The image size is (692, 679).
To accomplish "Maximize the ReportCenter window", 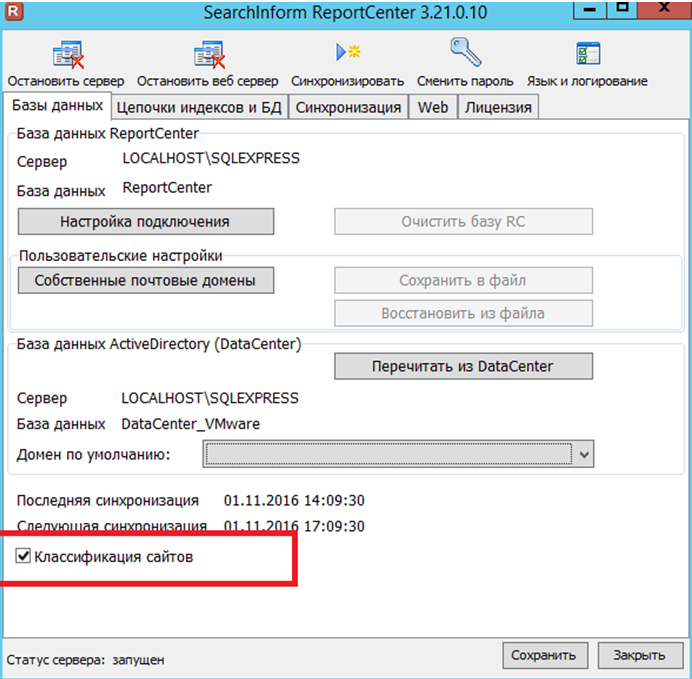I will coord(623,9).
